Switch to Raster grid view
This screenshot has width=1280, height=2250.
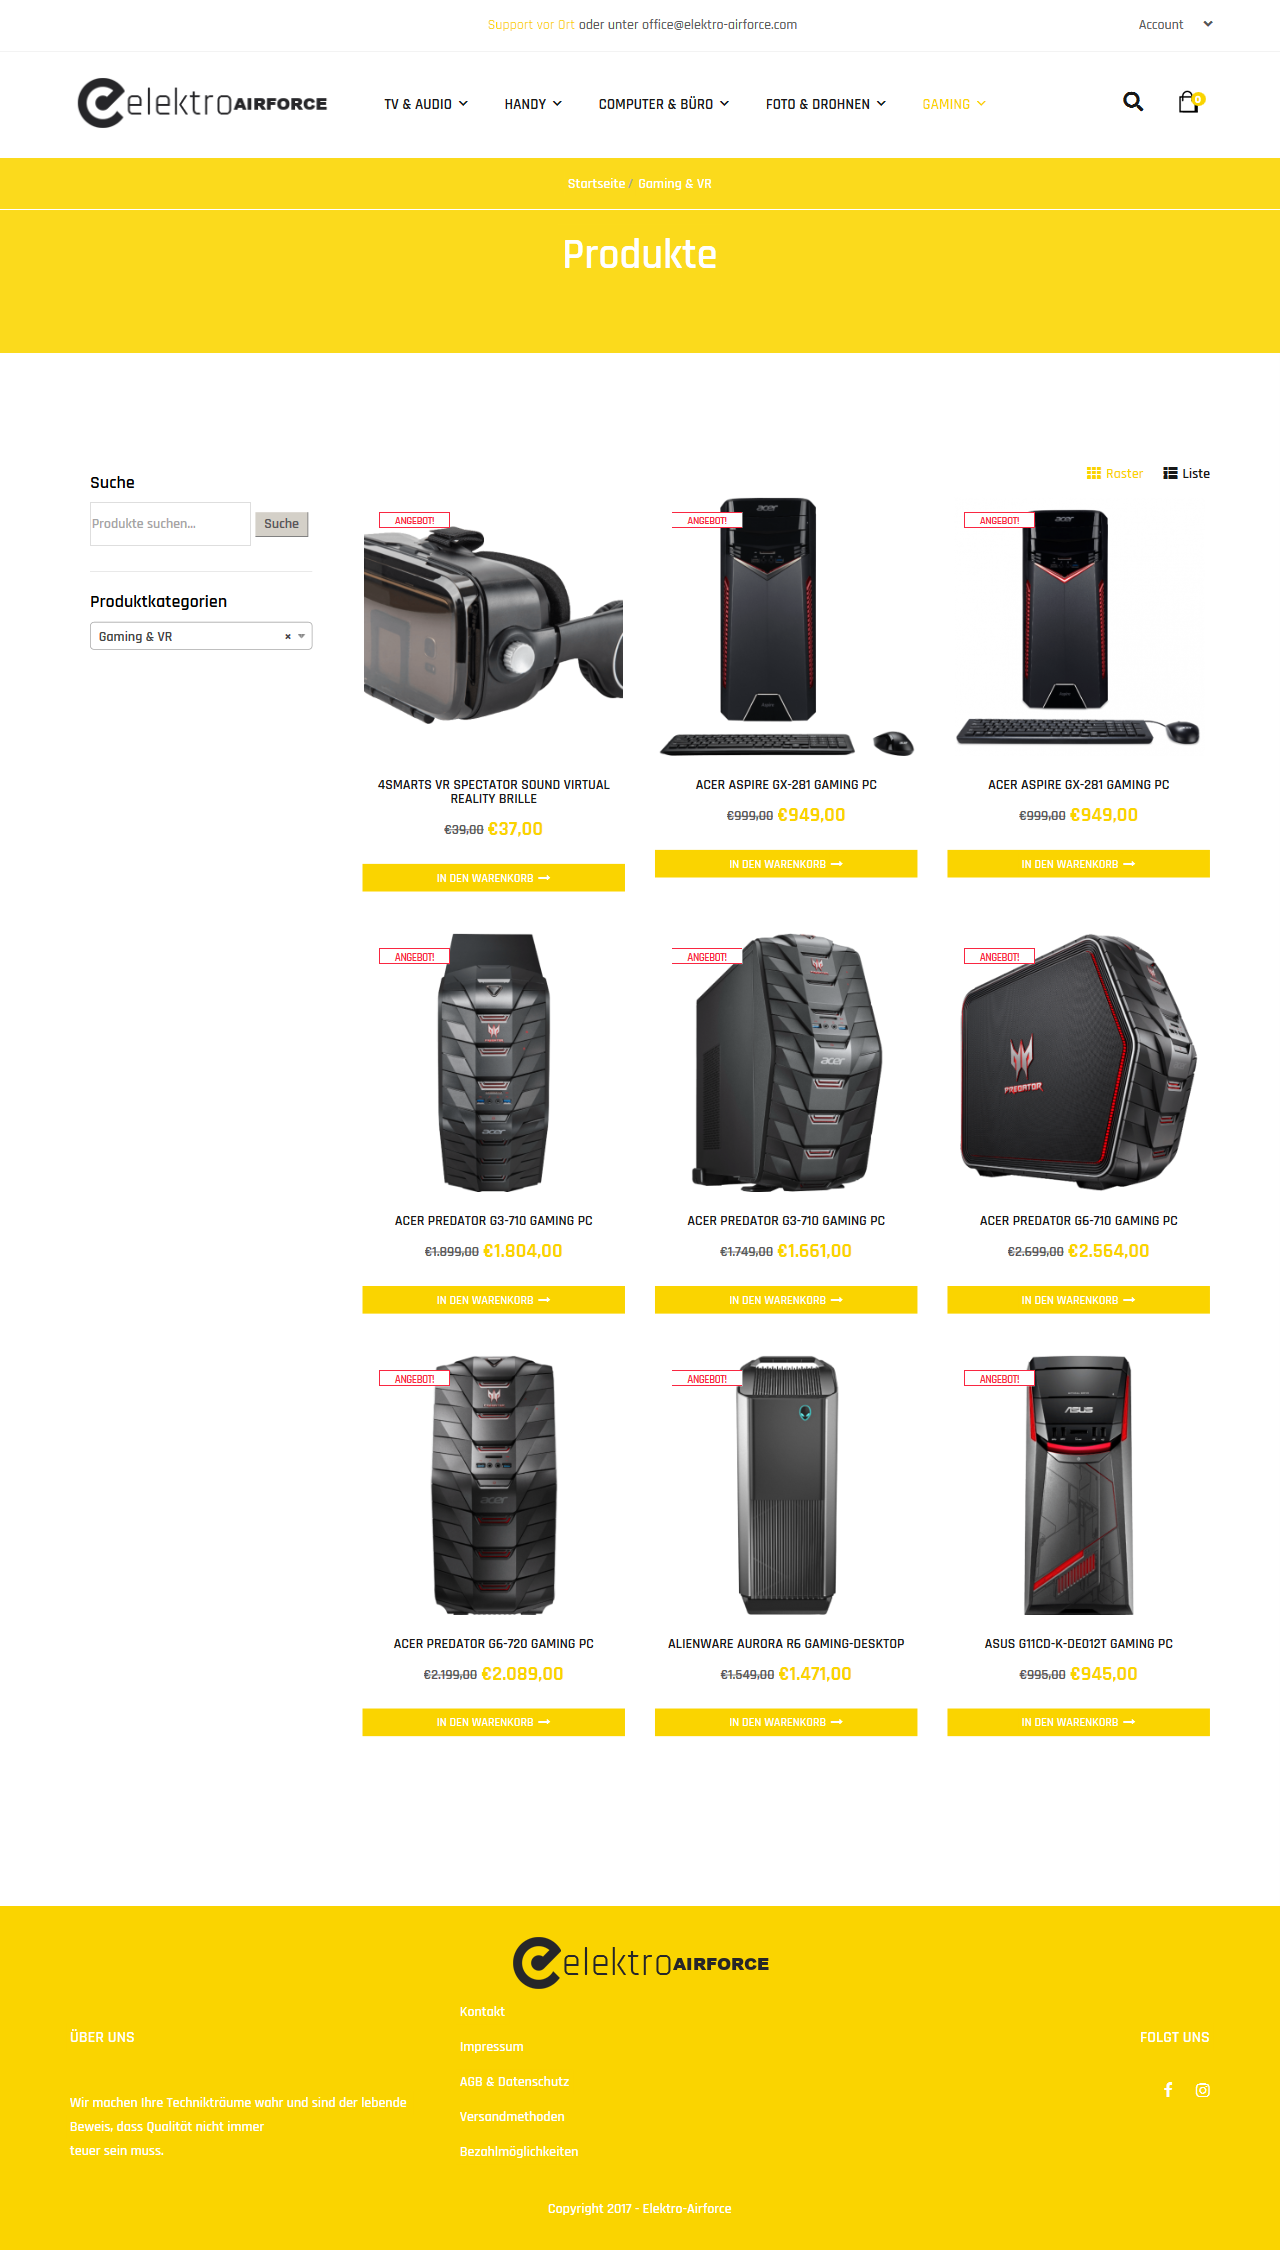tap(1115, 474)
